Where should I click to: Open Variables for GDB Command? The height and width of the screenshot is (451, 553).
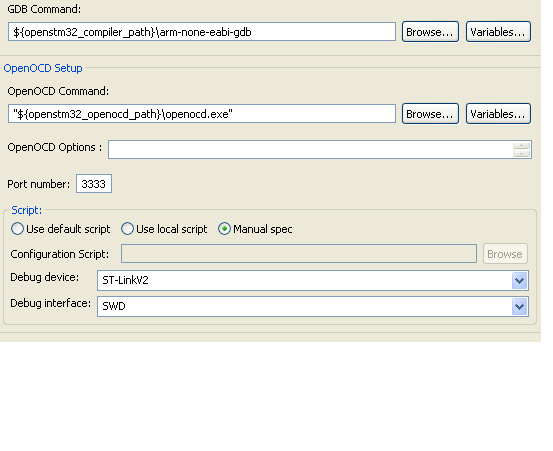[498, 32]
